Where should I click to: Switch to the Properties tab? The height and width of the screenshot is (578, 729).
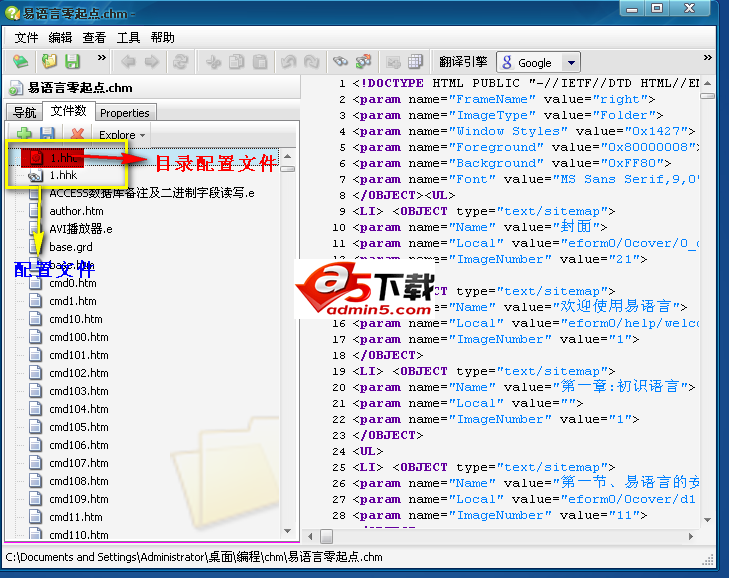(x=125, y=113)
